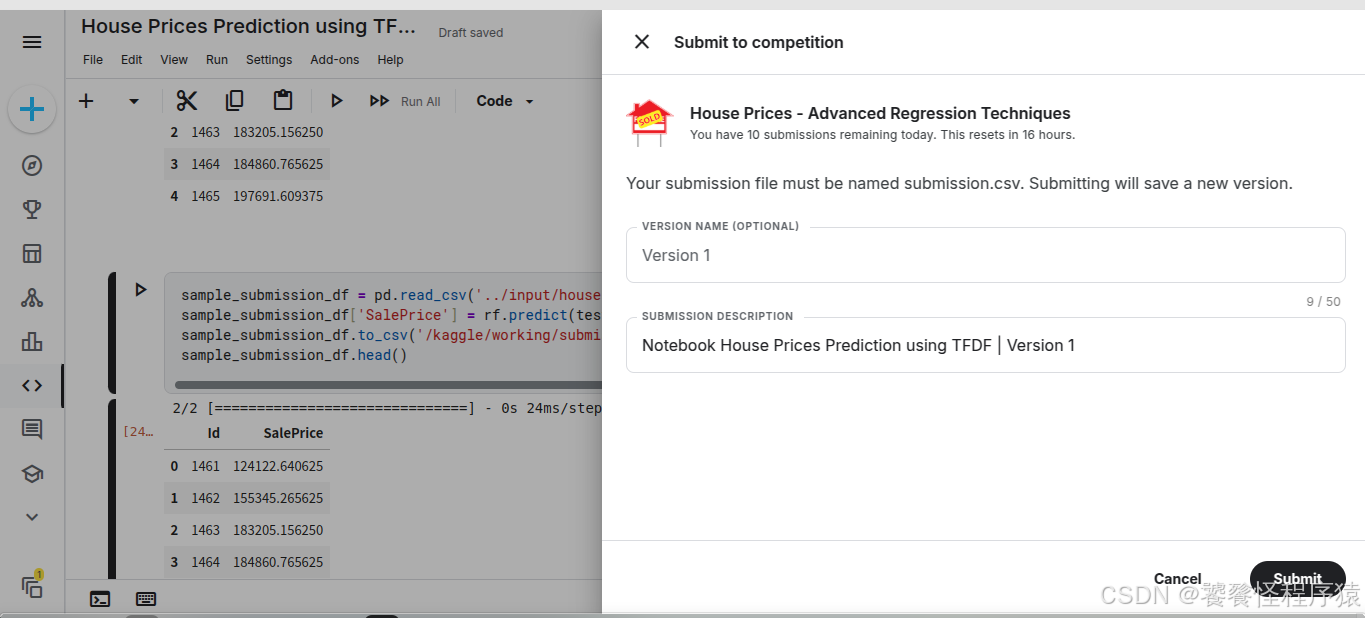1365x618 pixels.
Task: Click the Cancel button
Action: [1178, 579]
